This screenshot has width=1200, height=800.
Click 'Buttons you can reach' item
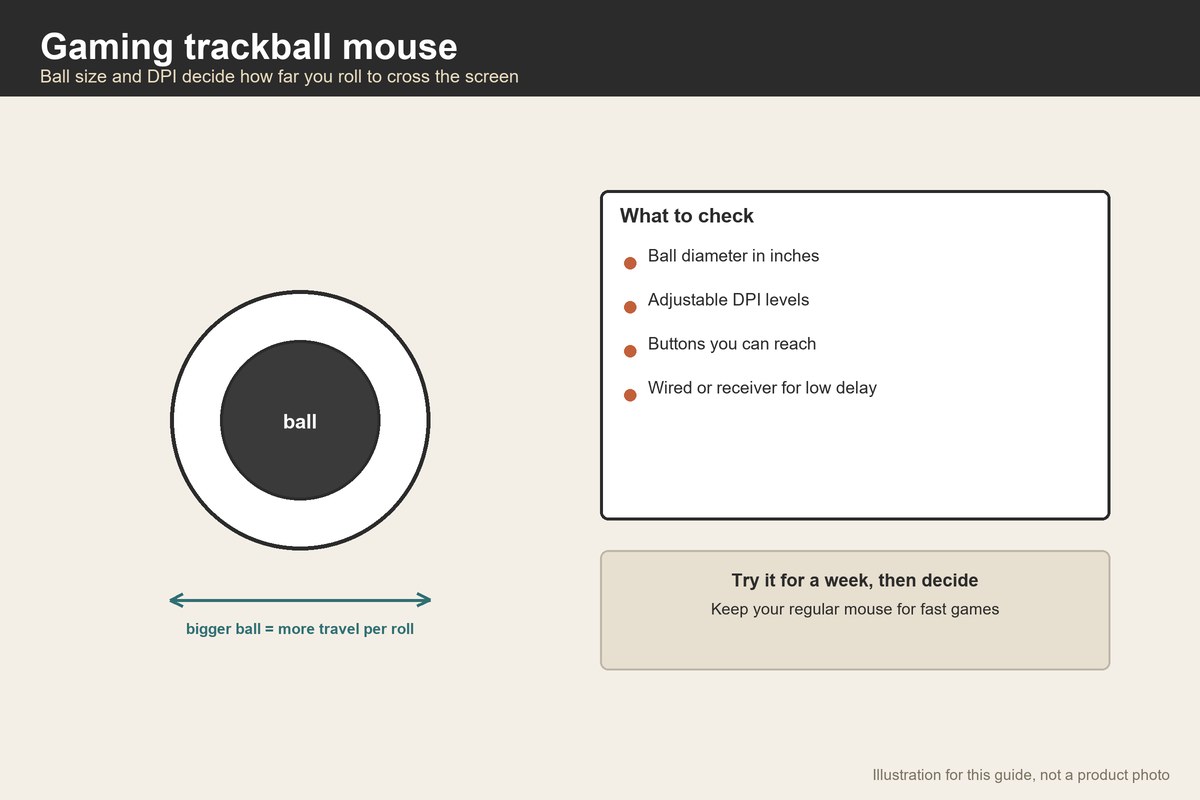(732, 344)
